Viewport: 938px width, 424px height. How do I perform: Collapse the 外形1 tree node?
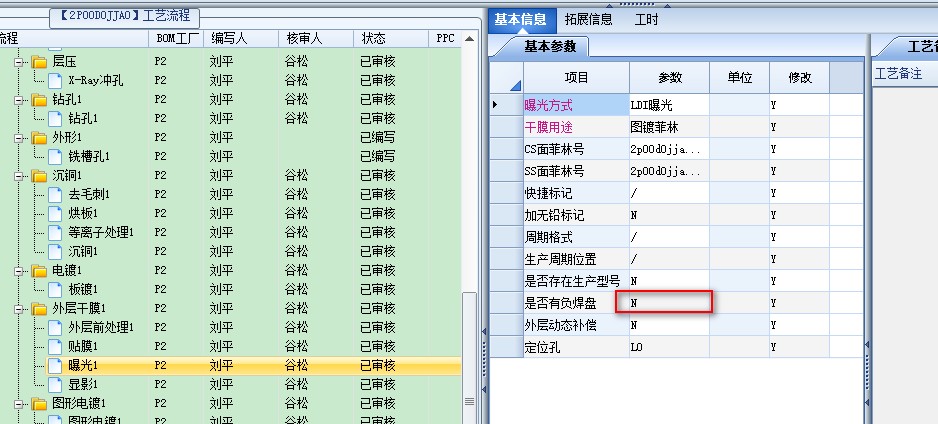[19, 138]
